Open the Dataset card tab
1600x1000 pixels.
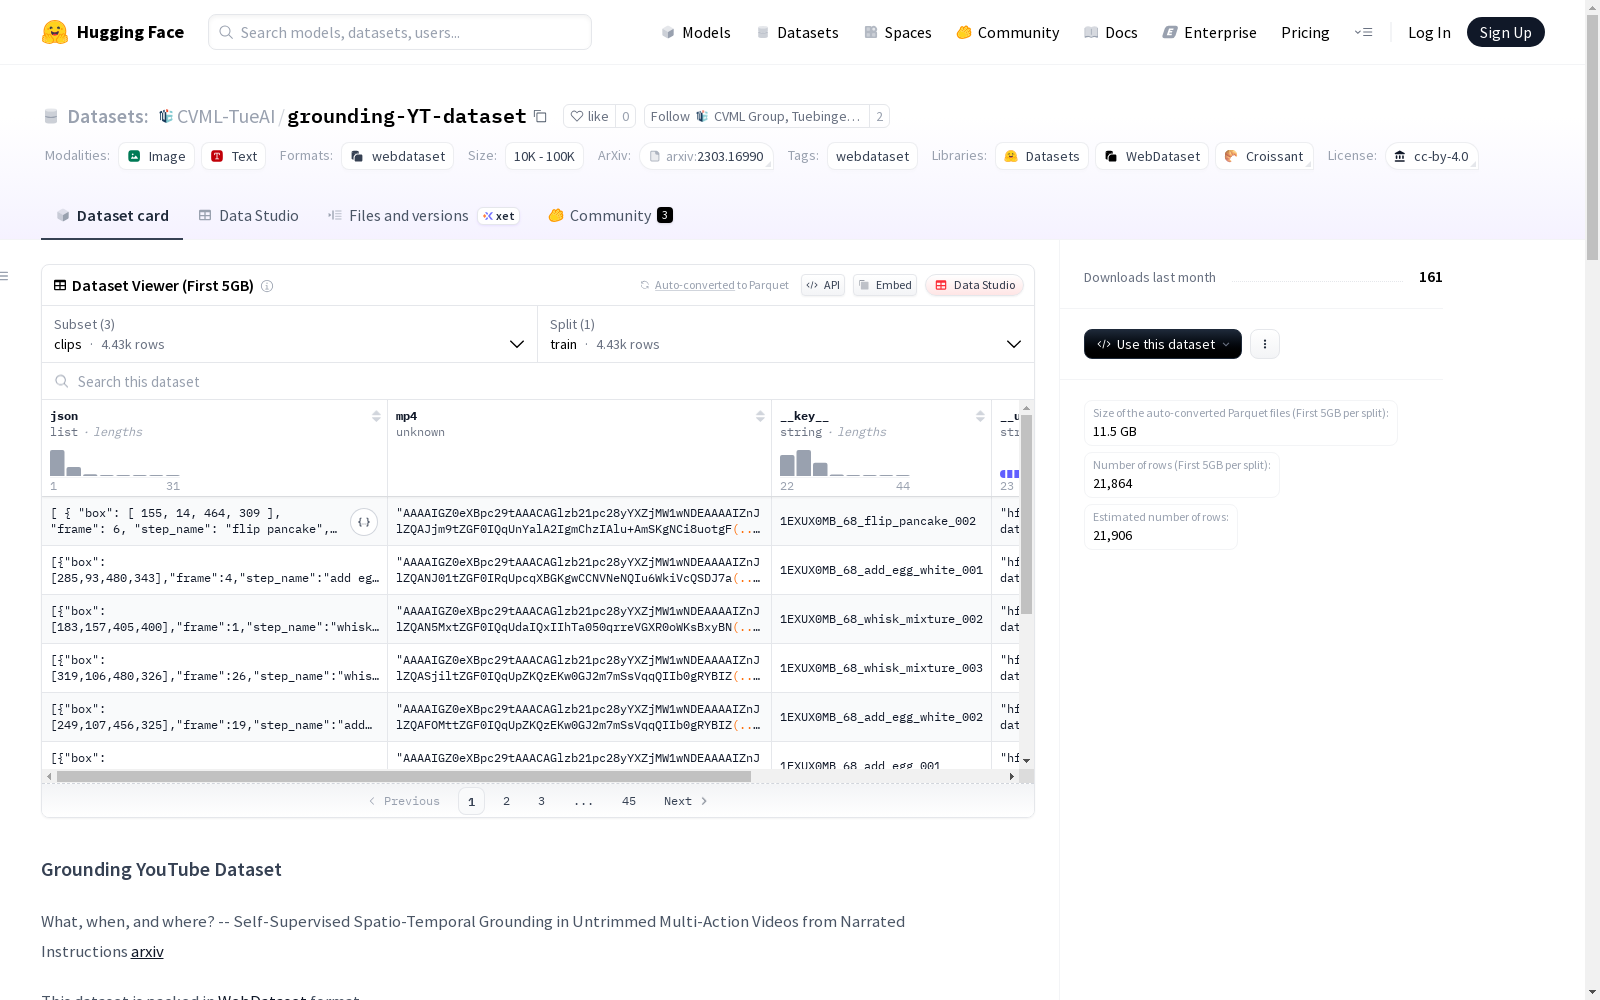coord(112,216)
